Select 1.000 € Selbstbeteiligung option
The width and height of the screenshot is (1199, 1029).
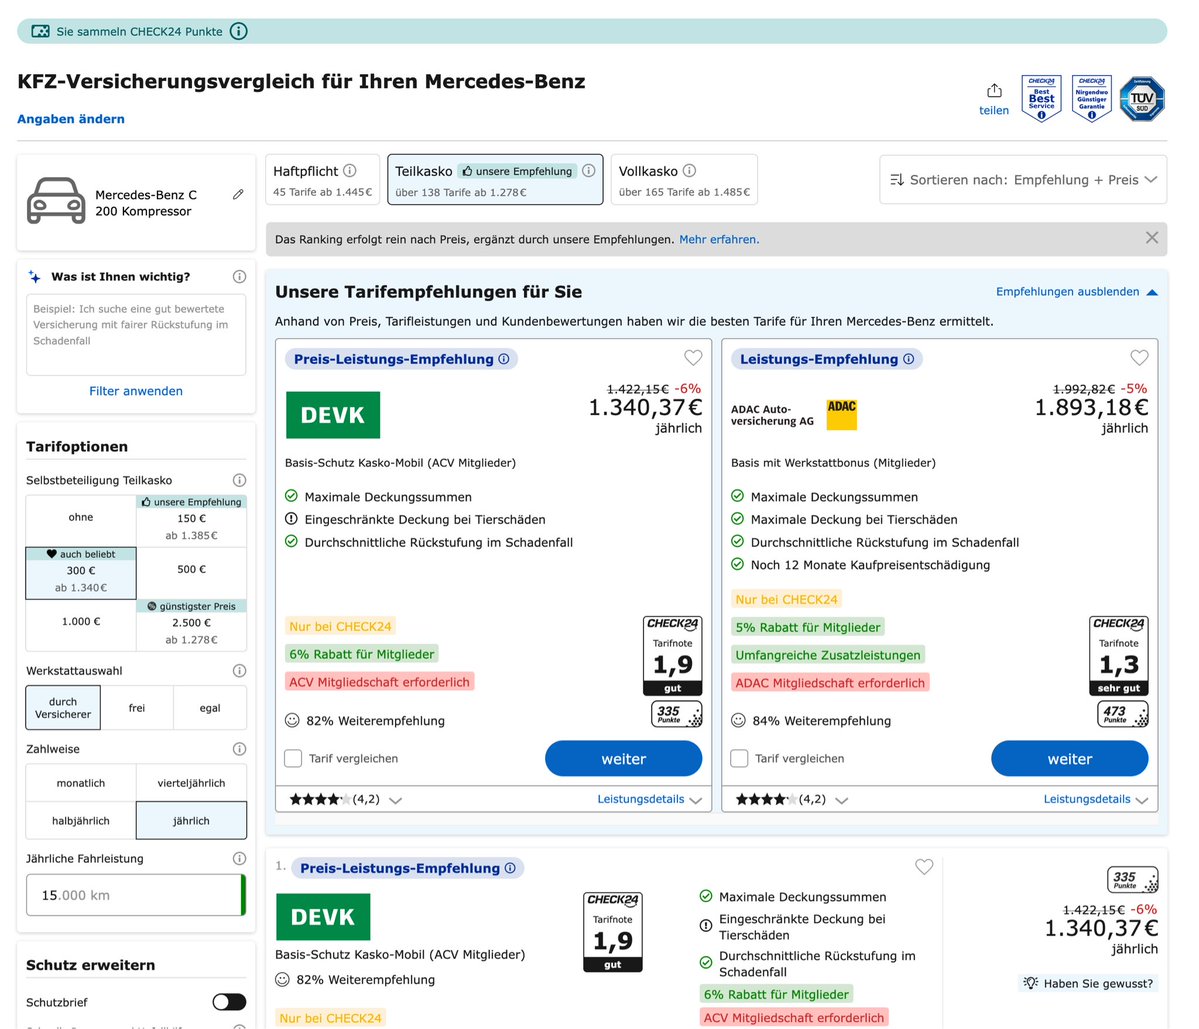click(x=81, y=625)
